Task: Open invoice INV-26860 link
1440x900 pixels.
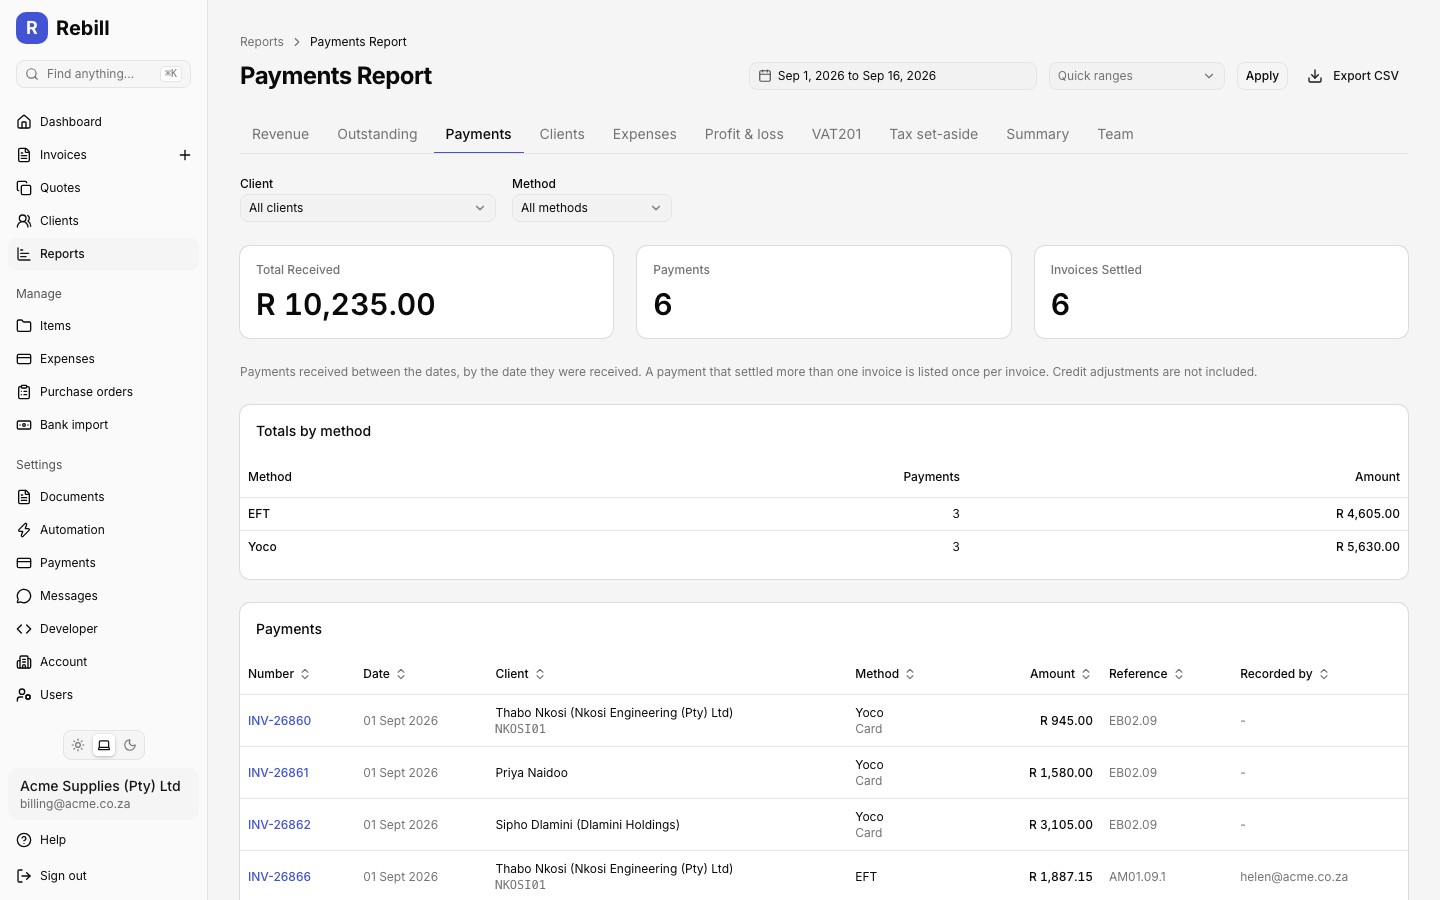Action: point(279,721)
